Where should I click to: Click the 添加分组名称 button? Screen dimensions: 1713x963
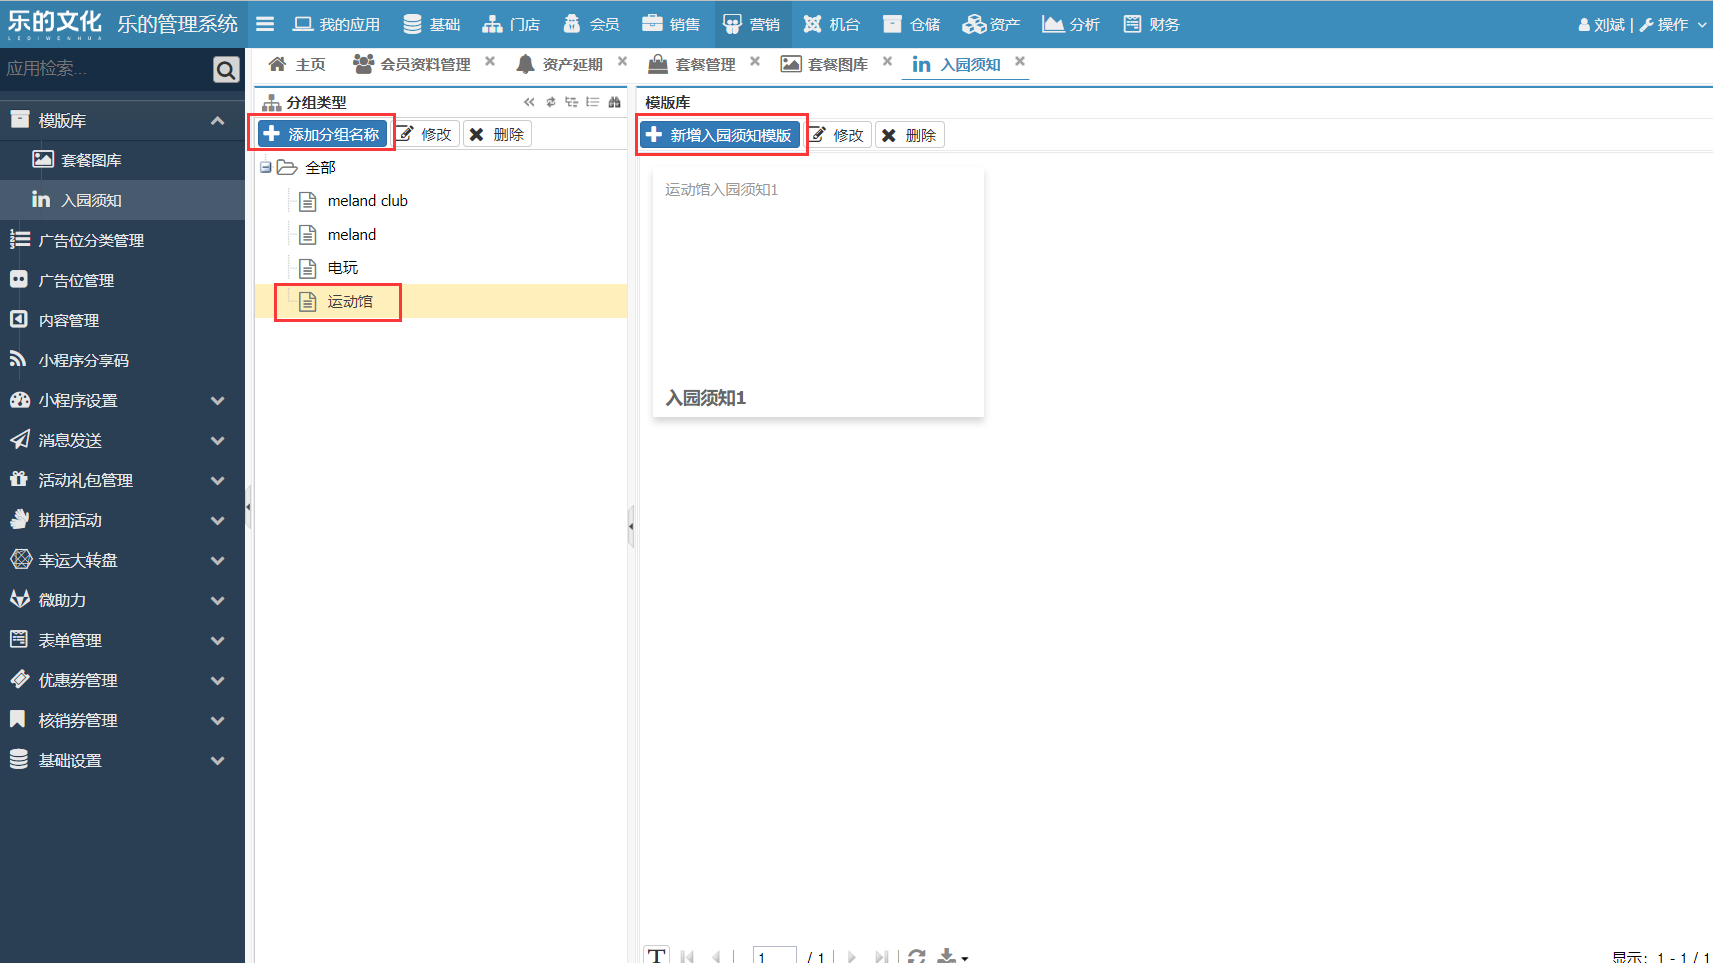point(322,134)
